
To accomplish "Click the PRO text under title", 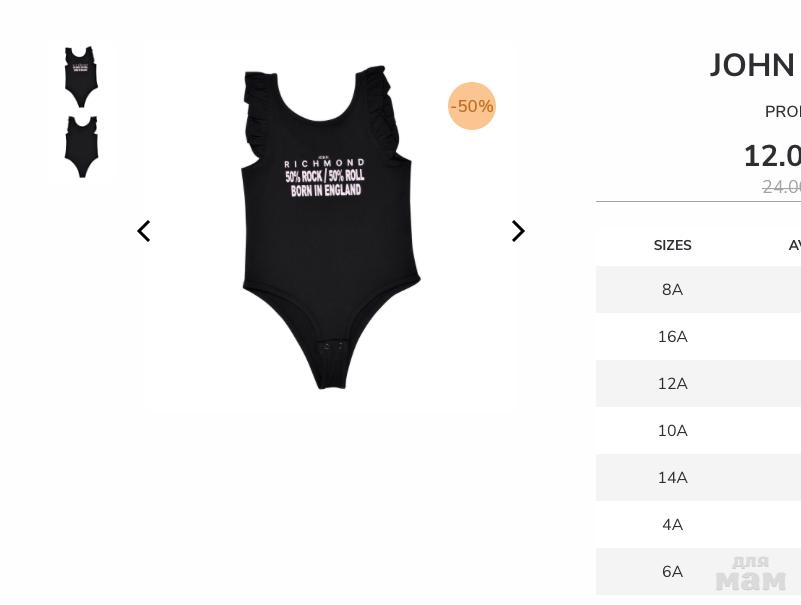I will 783,112.
